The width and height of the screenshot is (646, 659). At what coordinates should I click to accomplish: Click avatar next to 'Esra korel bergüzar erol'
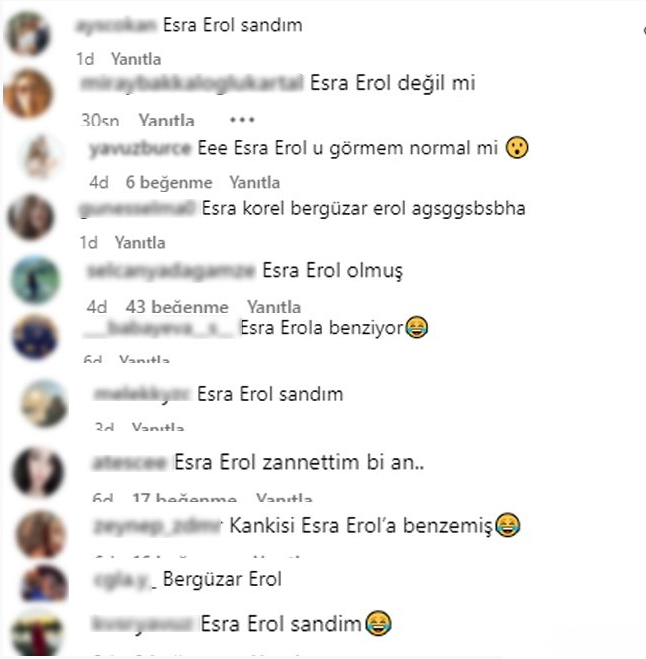coord(31,217)
